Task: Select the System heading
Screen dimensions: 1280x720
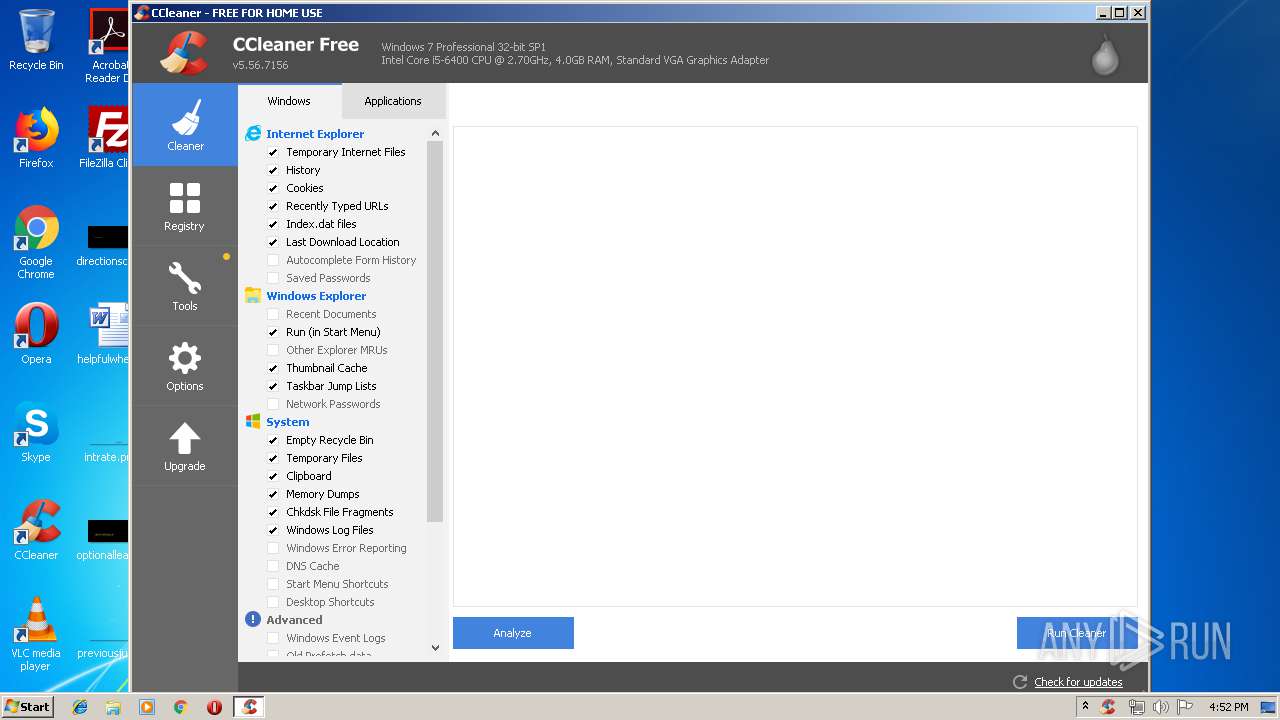Action: (x=288, y=422)
